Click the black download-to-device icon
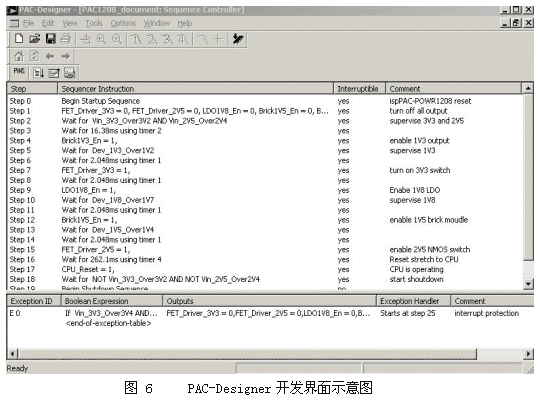540x403 pixels. coord(238,39)
